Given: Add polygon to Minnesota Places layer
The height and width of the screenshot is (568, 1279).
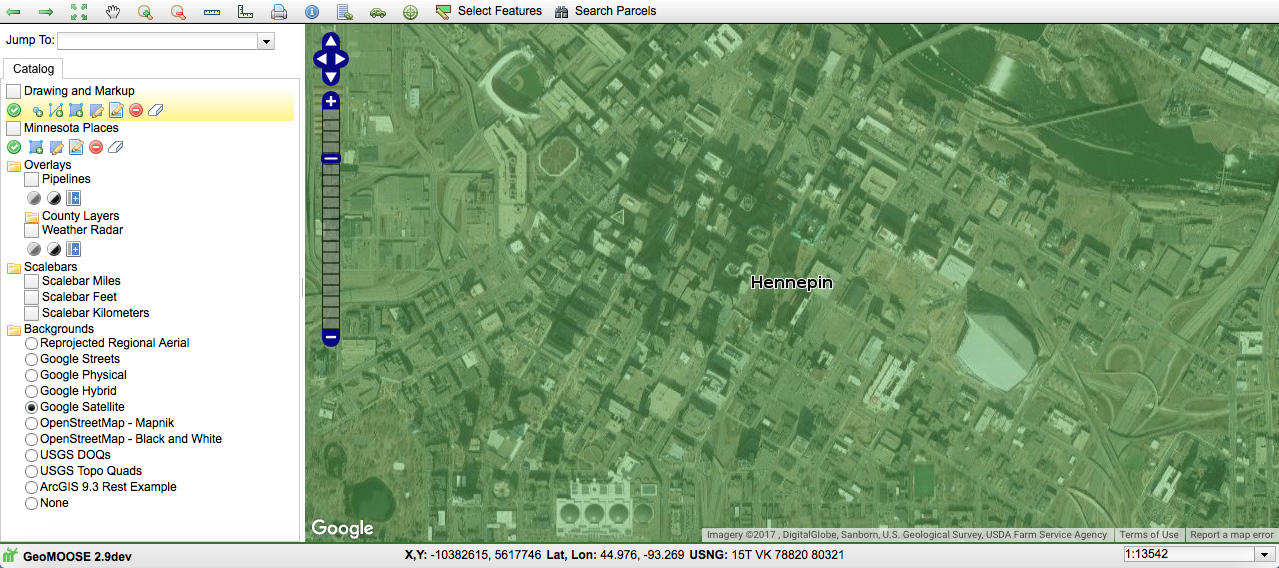Looking at the screenshot, I should [x=36, y=147].
